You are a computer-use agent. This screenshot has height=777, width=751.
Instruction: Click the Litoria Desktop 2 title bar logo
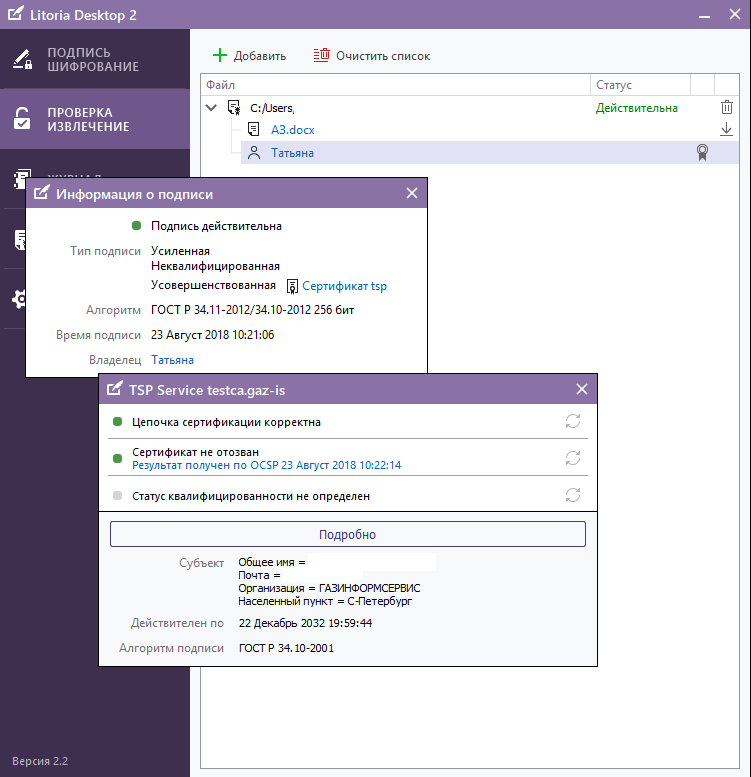pyautogui.click(x=15, y=13)
